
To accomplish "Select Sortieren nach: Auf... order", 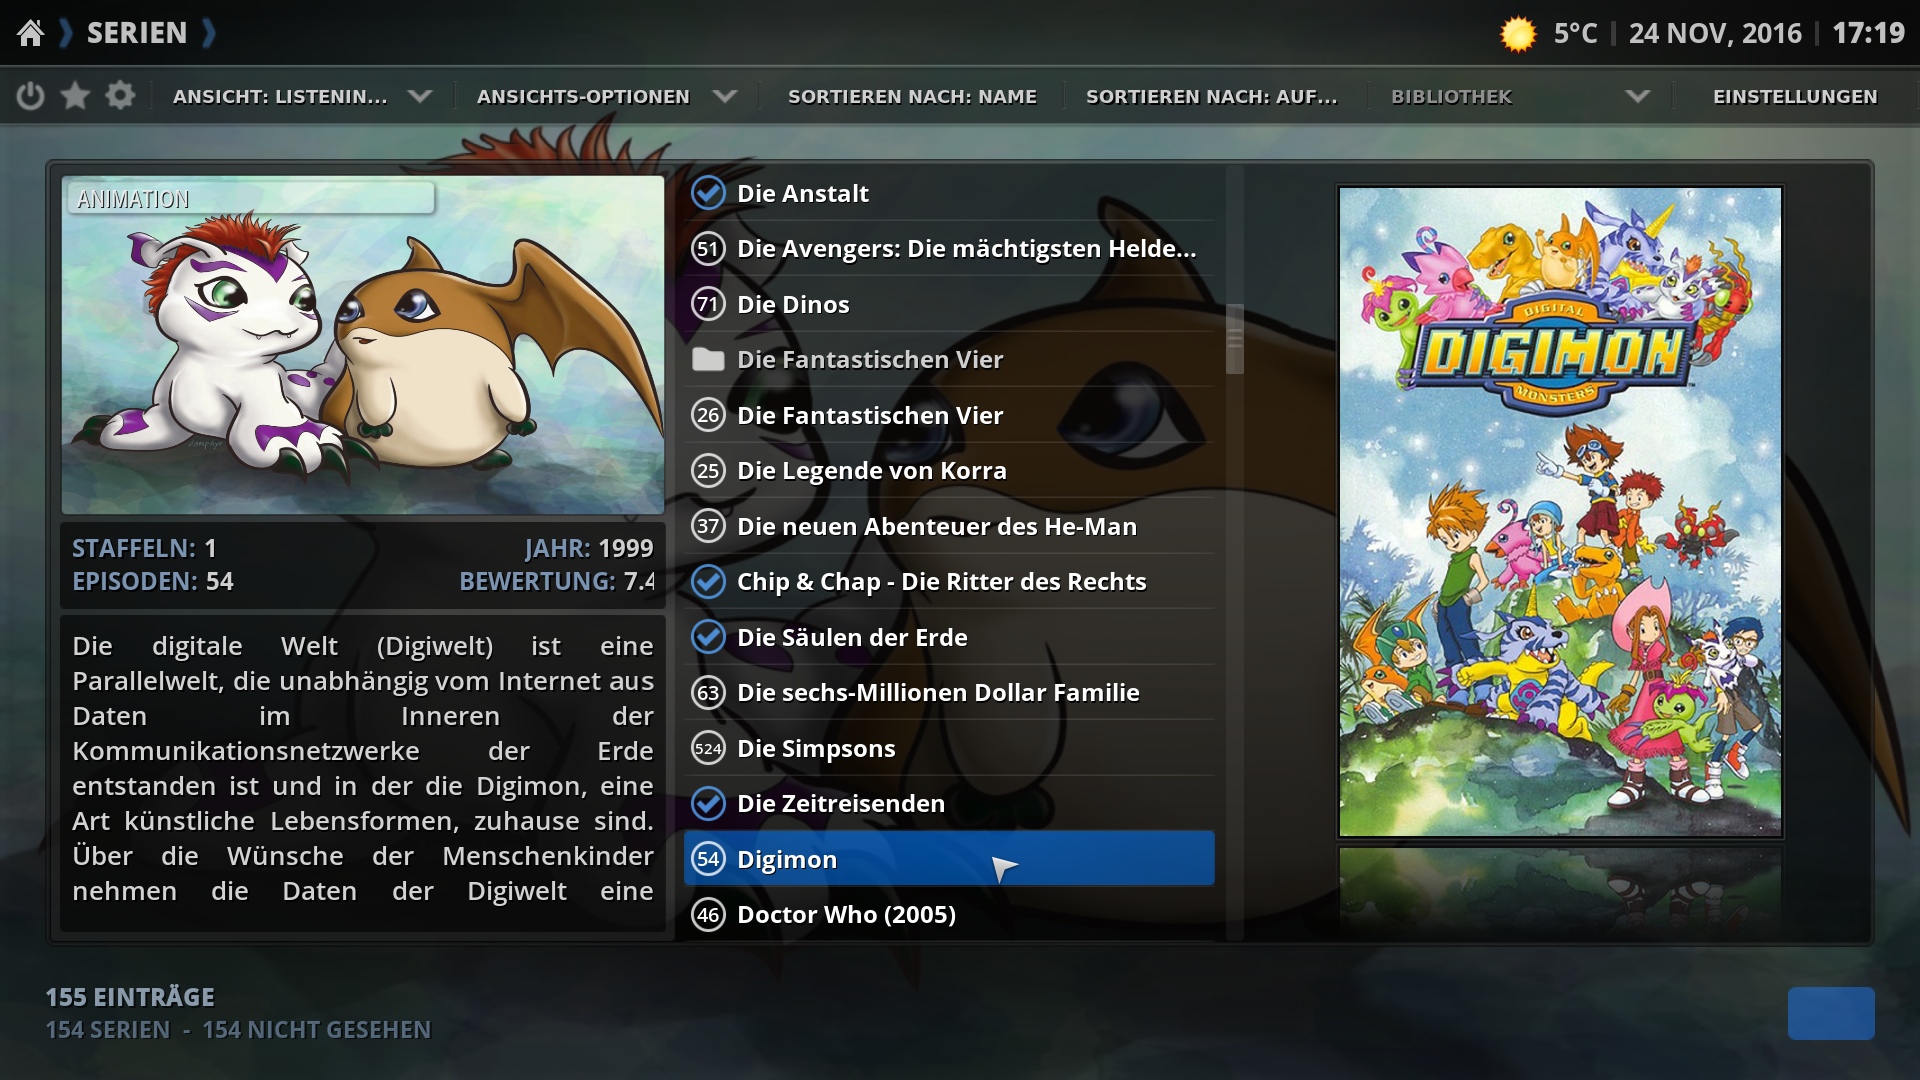I will click(1212, 97).
